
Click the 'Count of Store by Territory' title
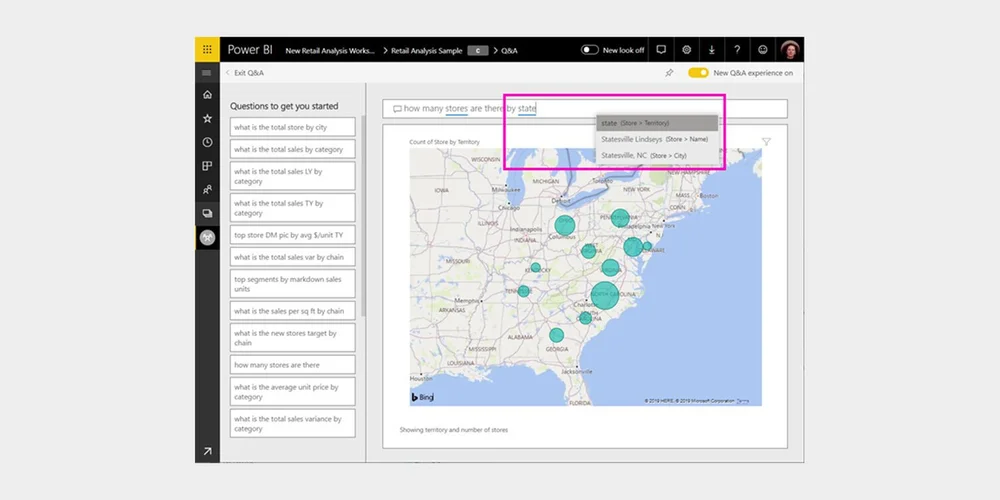(x=445, y=142)
